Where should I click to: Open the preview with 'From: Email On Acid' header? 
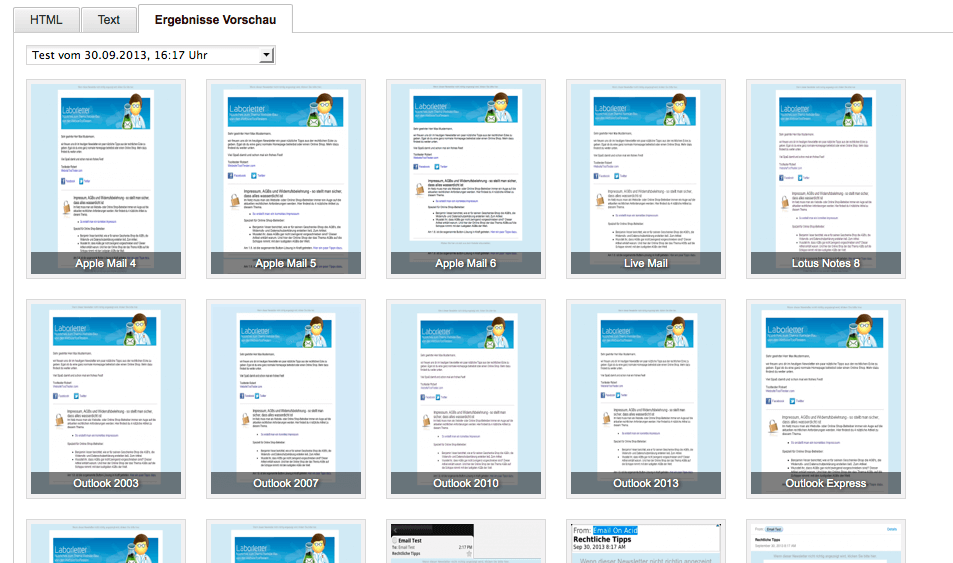[x=645, y=541]
